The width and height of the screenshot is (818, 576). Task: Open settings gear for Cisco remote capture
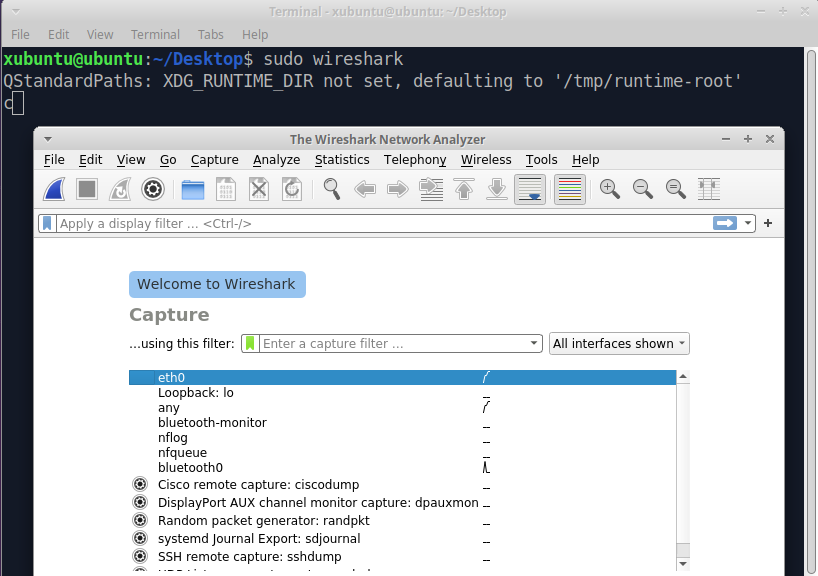click(140, 484)
